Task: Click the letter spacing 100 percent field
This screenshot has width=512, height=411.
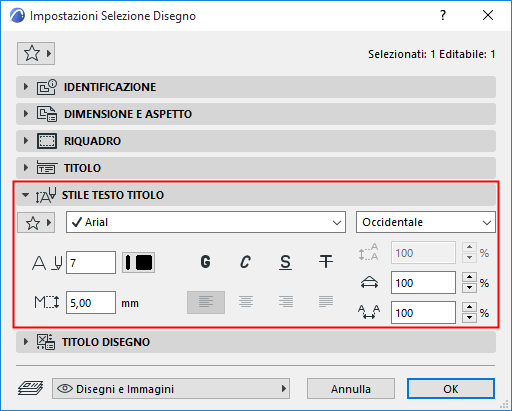Action: click(x=423, y=313)
